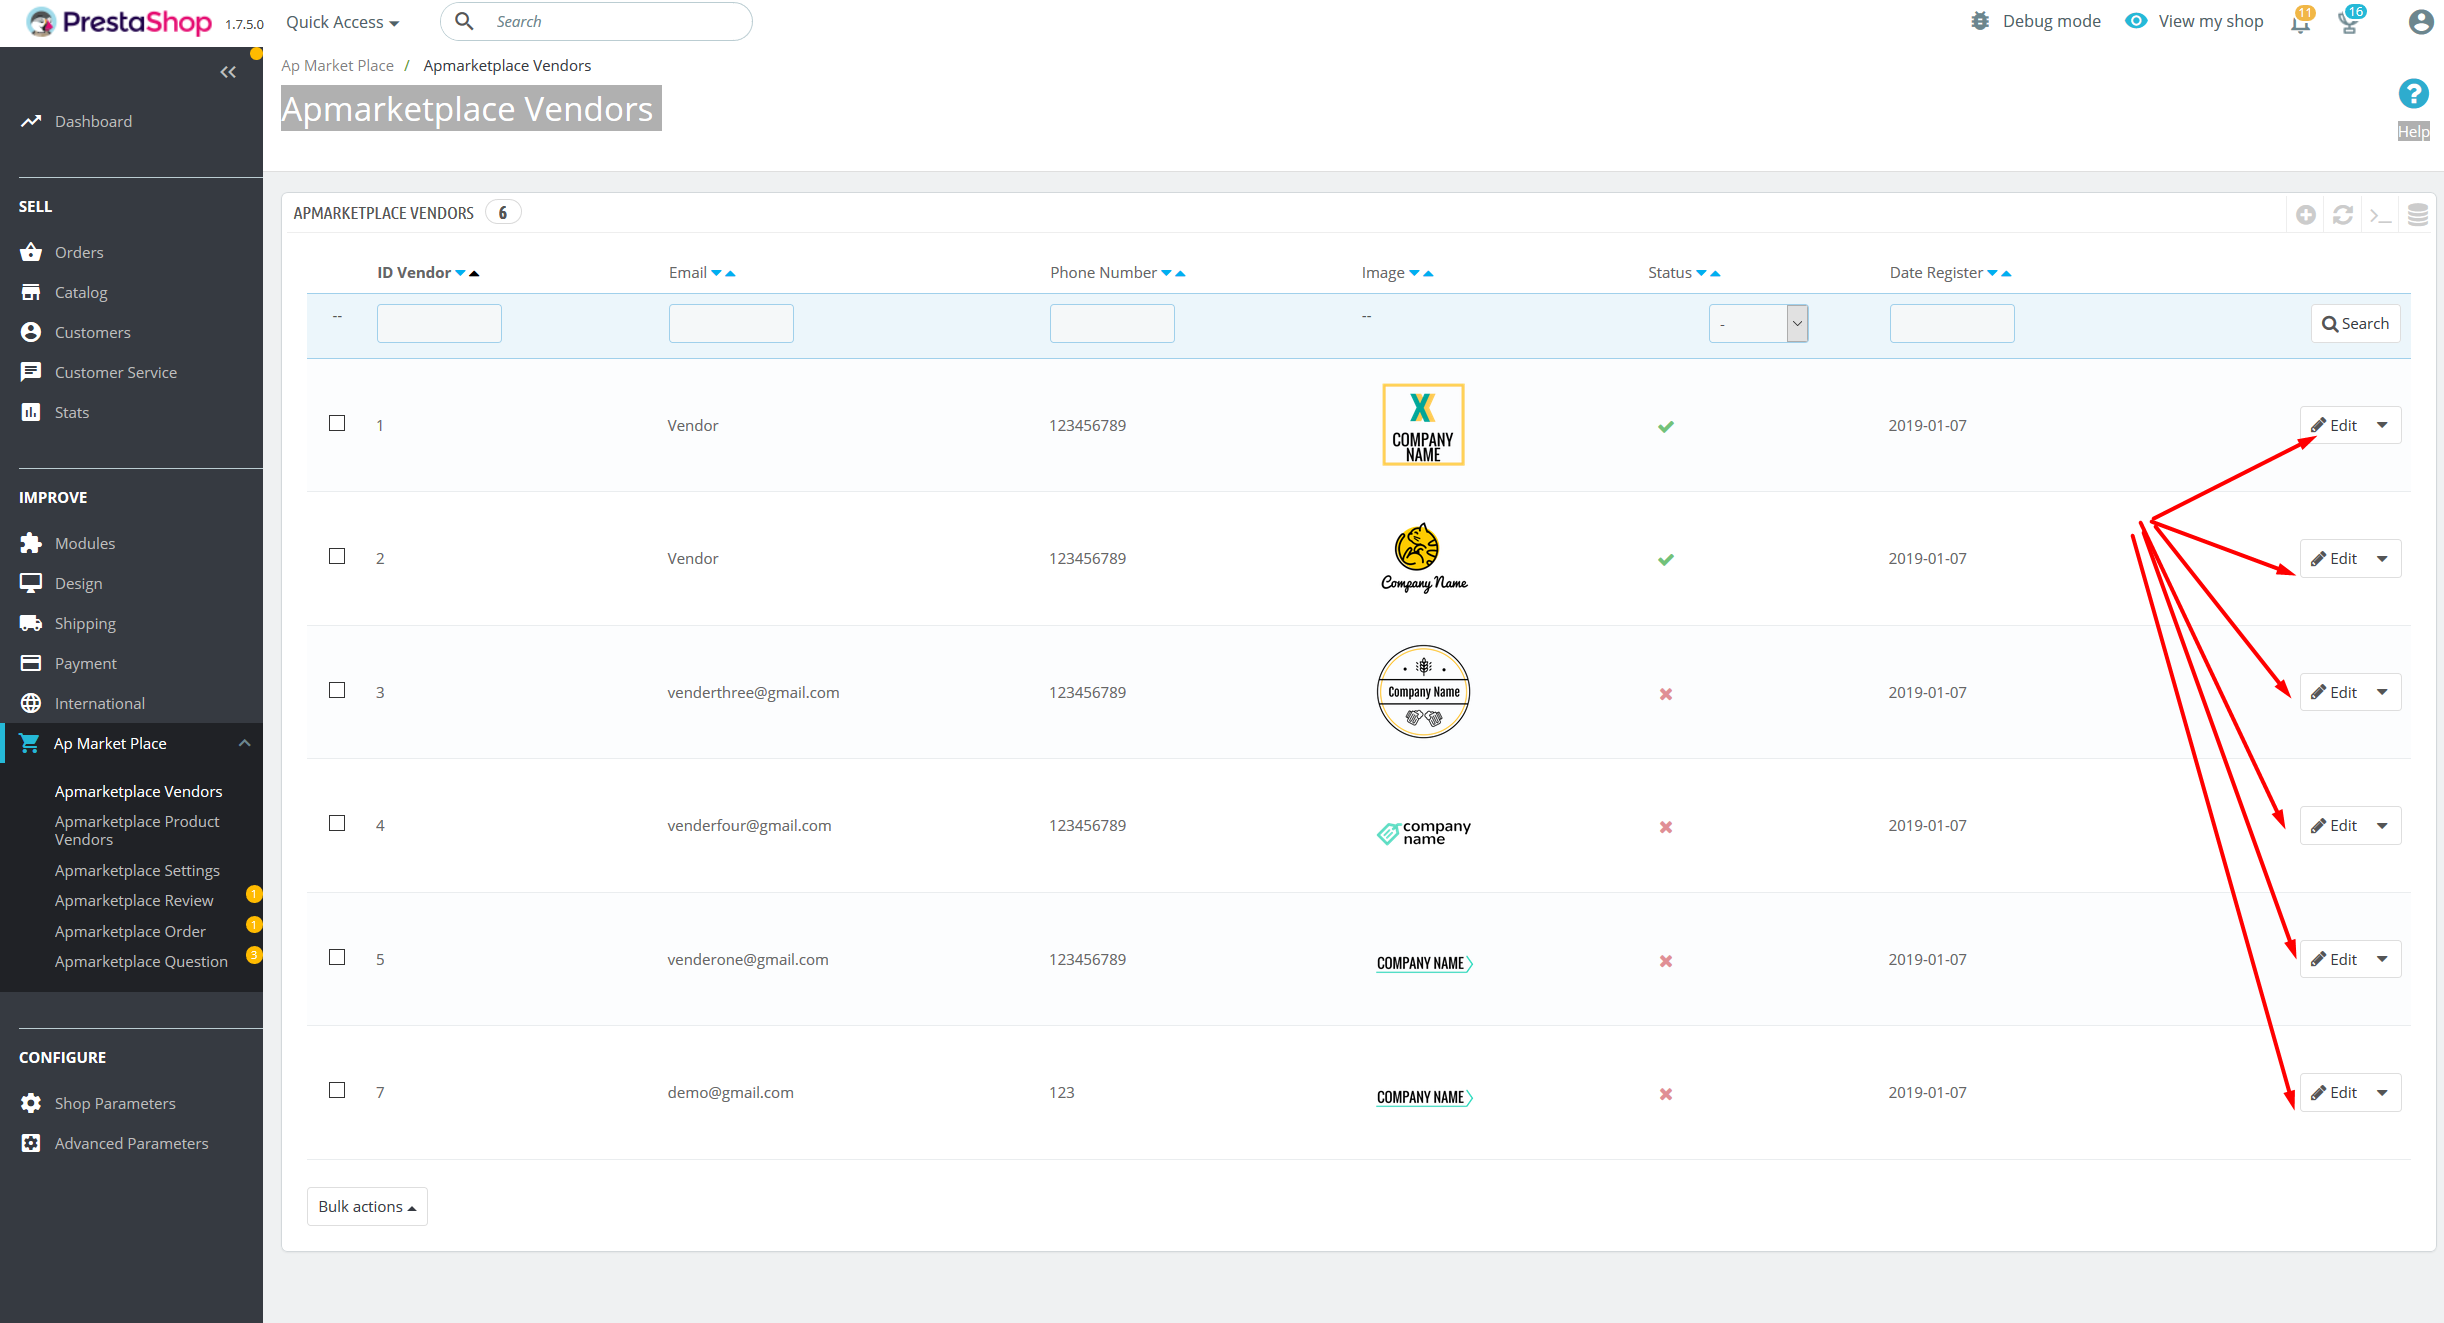Click the add new vendor plus icon
The height and width of the screenshot is (1323, 2444).
click(2306, 213)
